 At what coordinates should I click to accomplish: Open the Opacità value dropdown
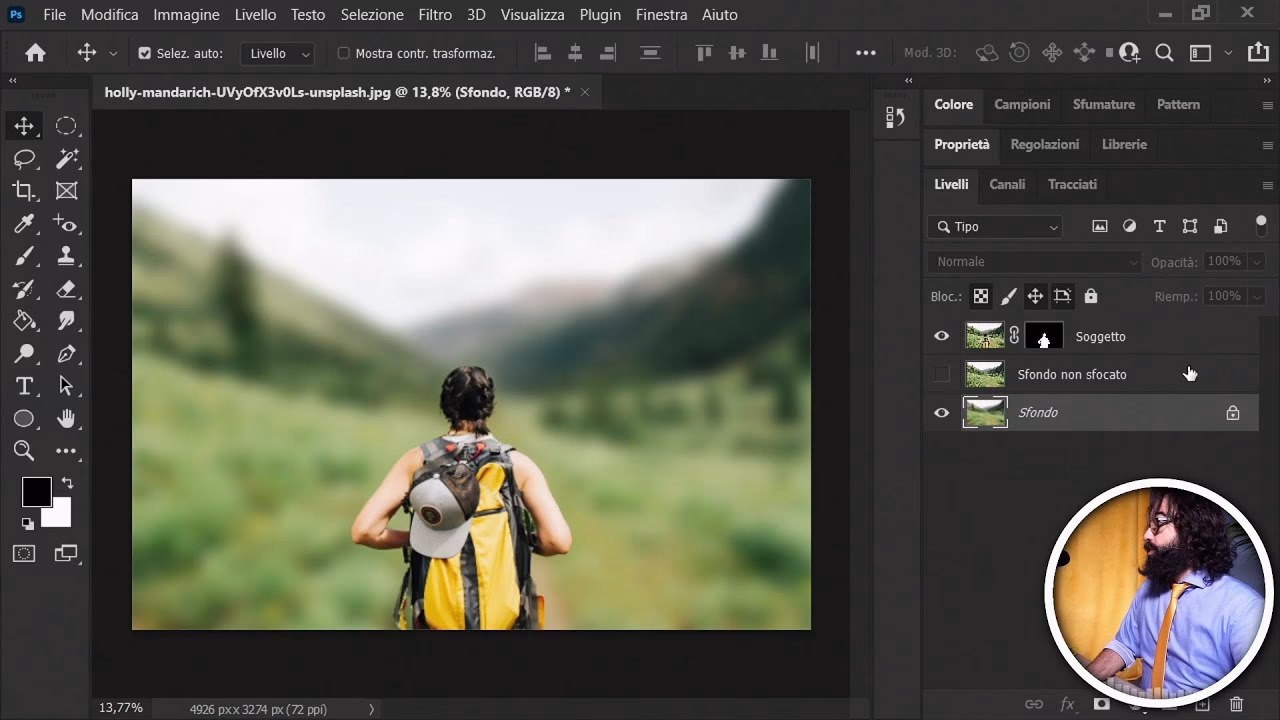(1259, 261)
